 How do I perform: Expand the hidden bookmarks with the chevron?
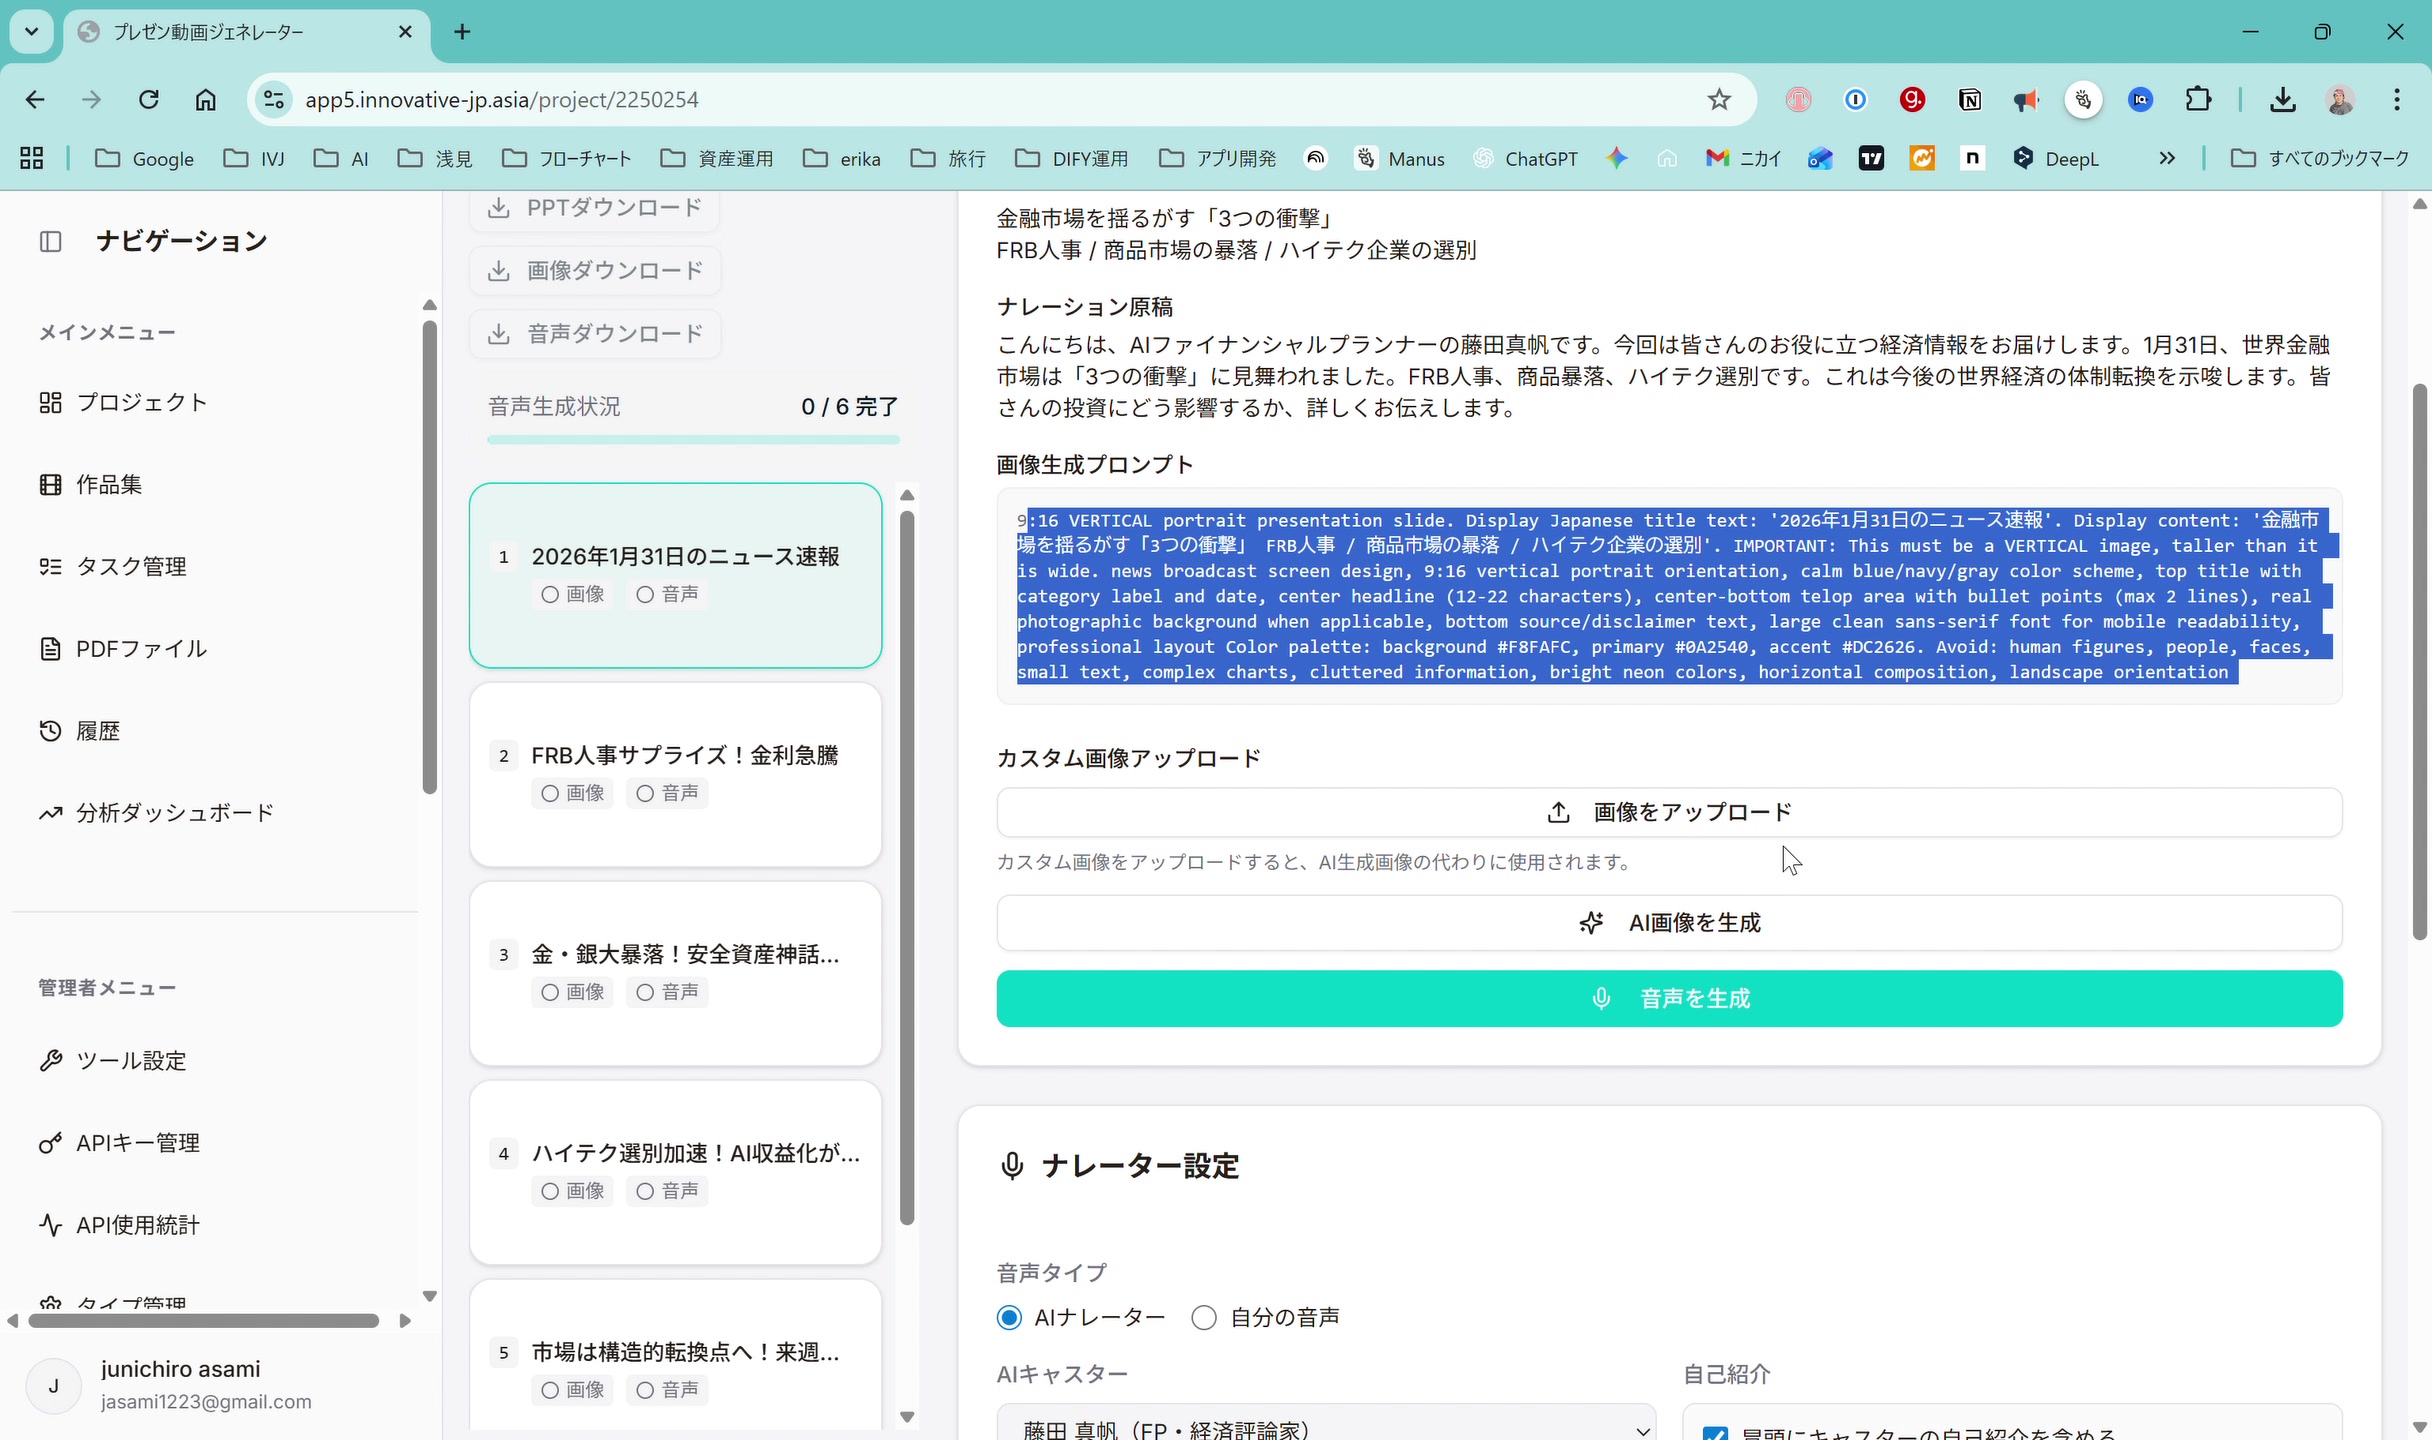2166,158
